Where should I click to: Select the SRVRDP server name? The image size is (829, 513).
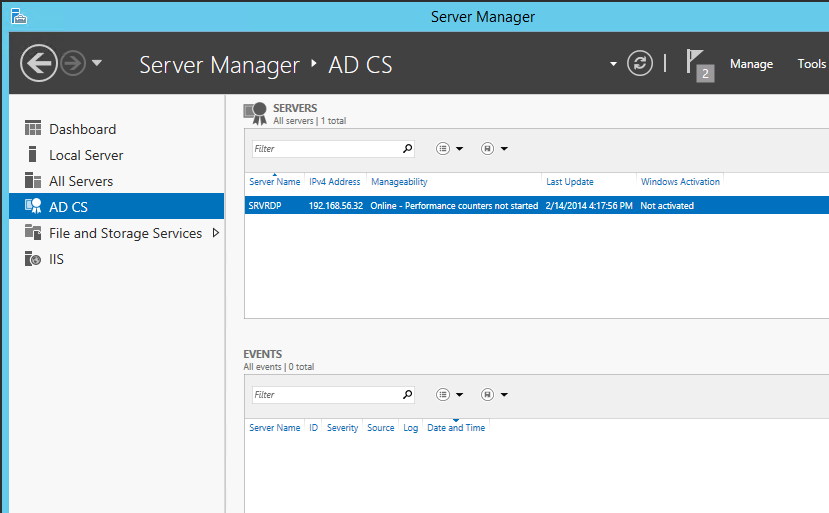(265, 206)
